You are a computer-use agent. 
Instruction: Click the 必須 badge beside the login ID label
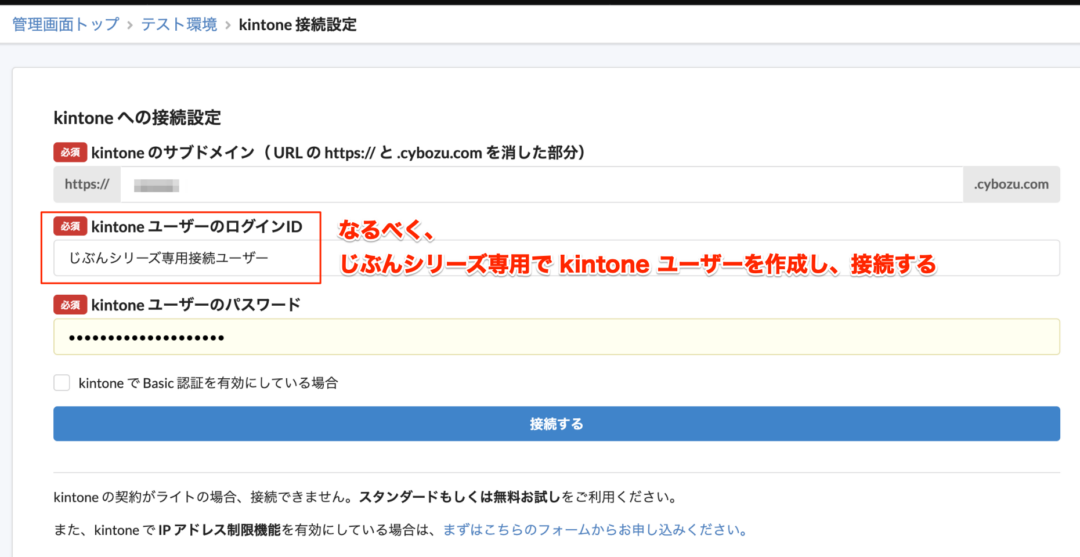70,226
